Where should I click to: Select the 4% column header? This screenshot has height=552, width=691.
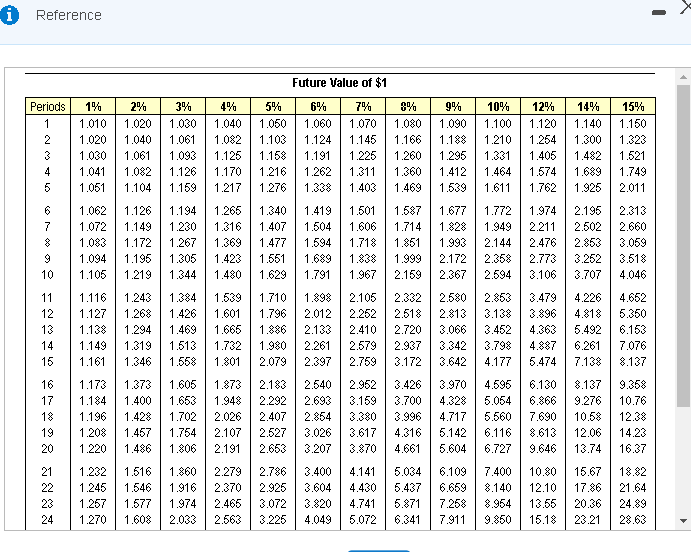click(228, 107)
